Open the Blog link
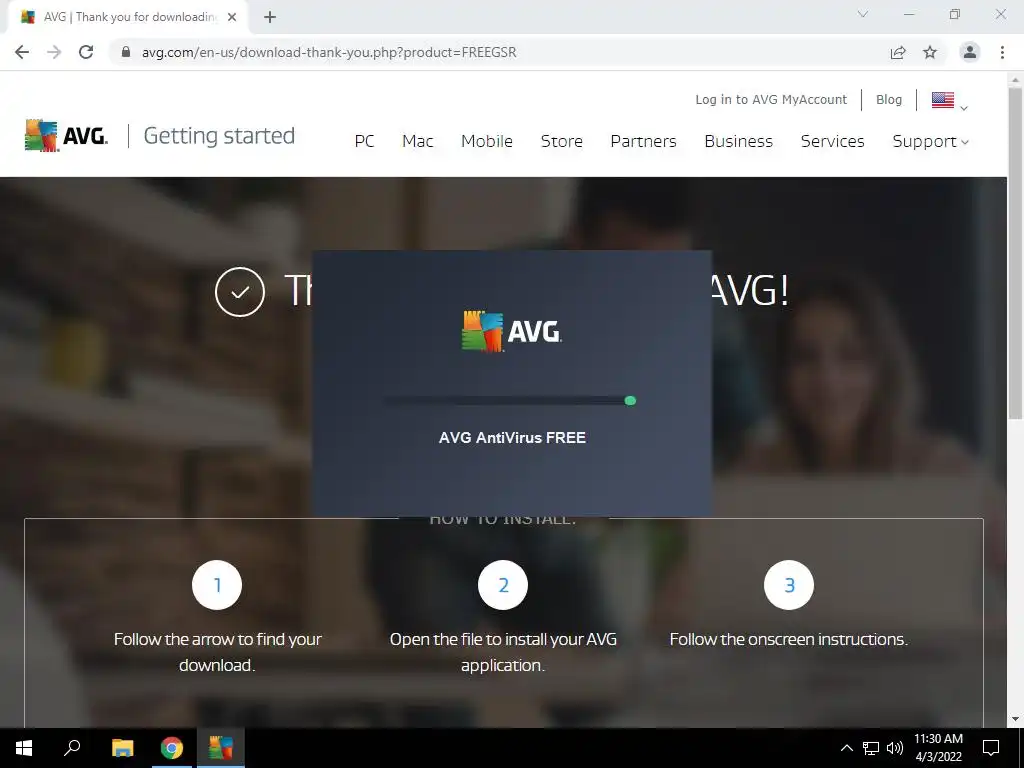 tap(889, 99)
